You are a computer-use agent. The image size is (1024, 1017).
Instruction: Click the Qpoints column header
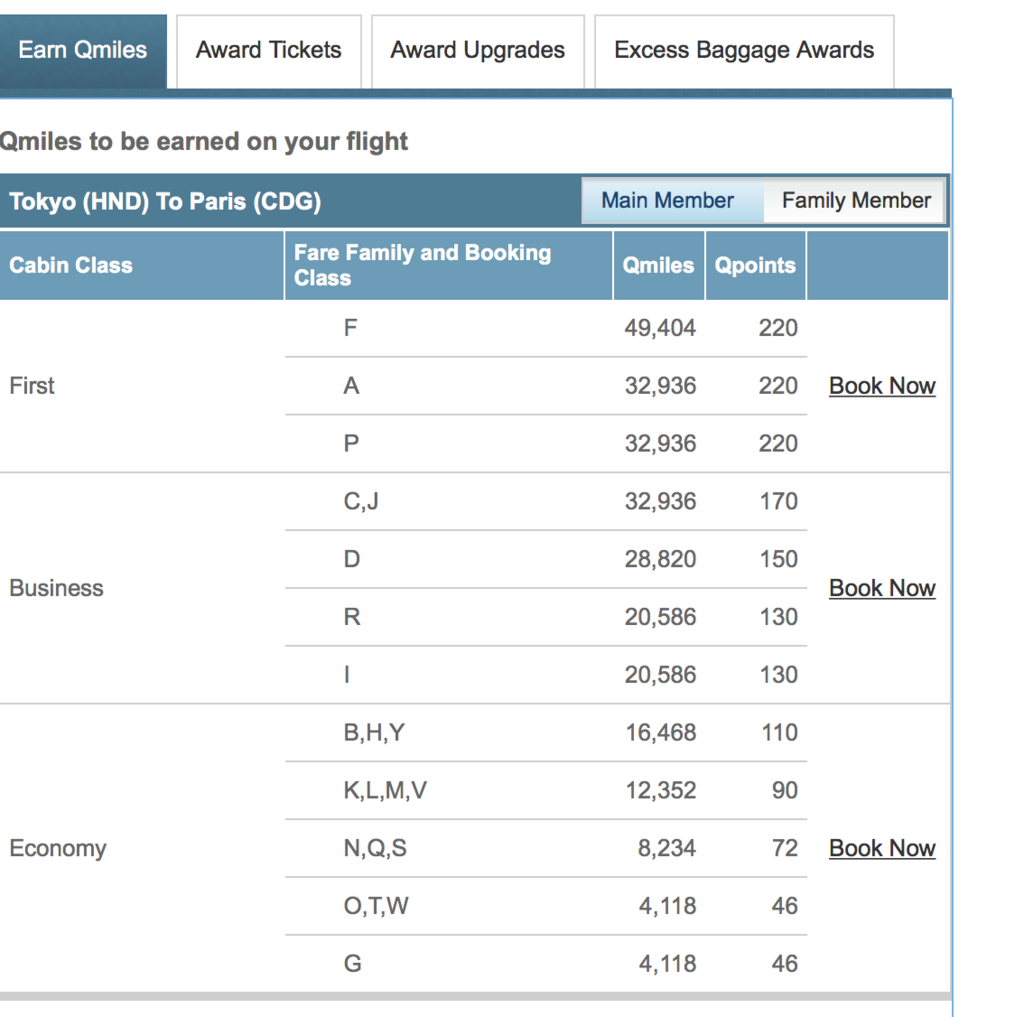pyautogui.click(x=755, y=265)
